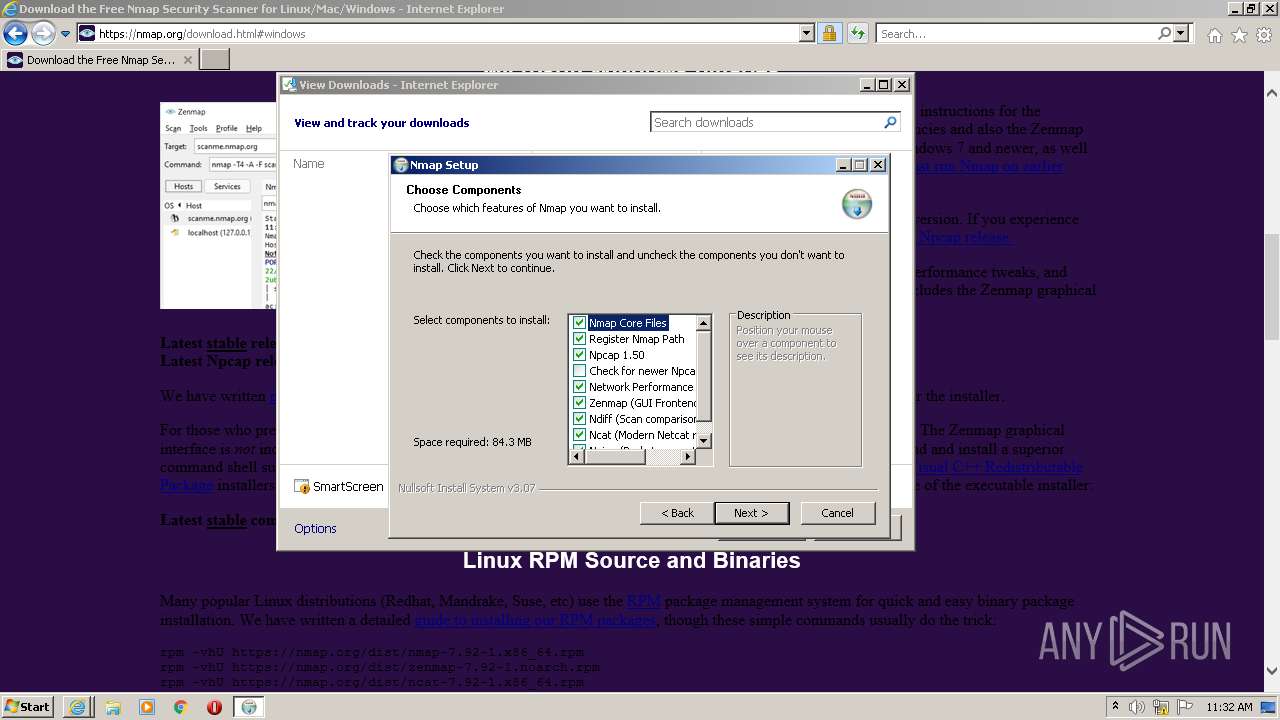Follow the RPM link on the page
This screenshot has height=720, width=1280.
(644, 601)
